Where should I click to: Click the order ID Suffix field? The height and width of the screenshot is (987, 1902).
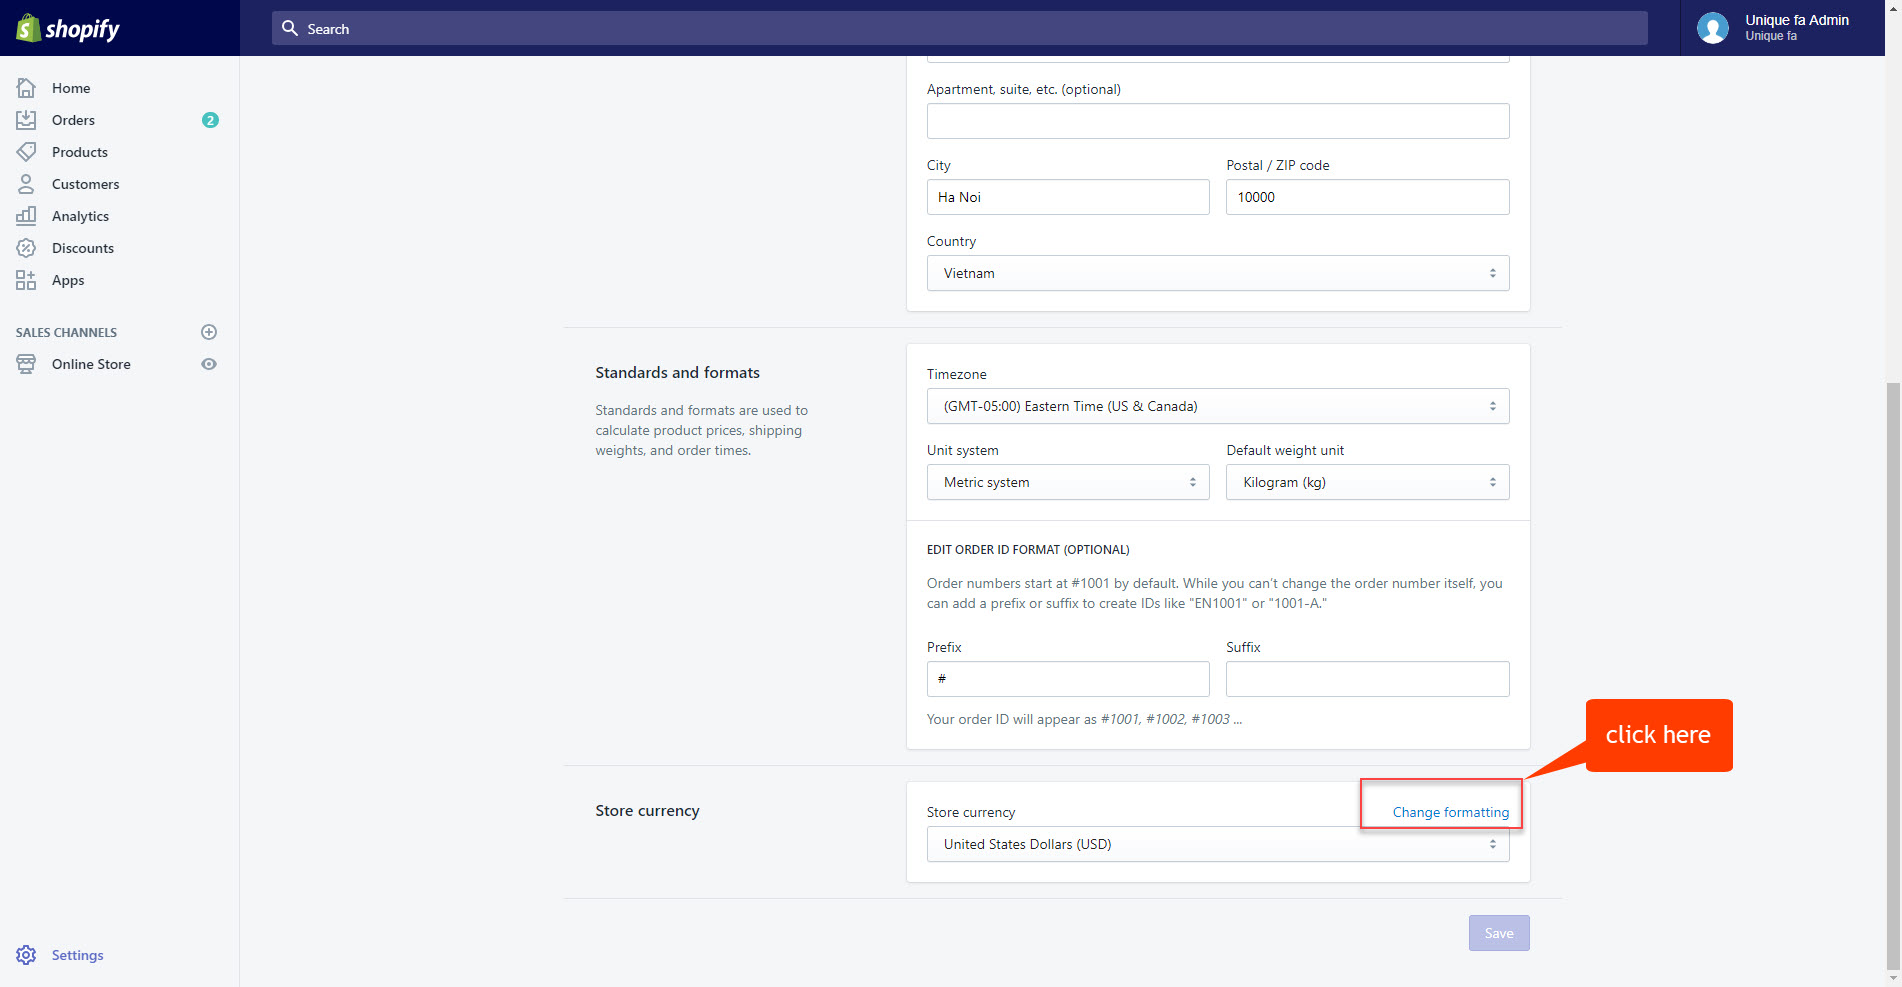(1368, 679)
